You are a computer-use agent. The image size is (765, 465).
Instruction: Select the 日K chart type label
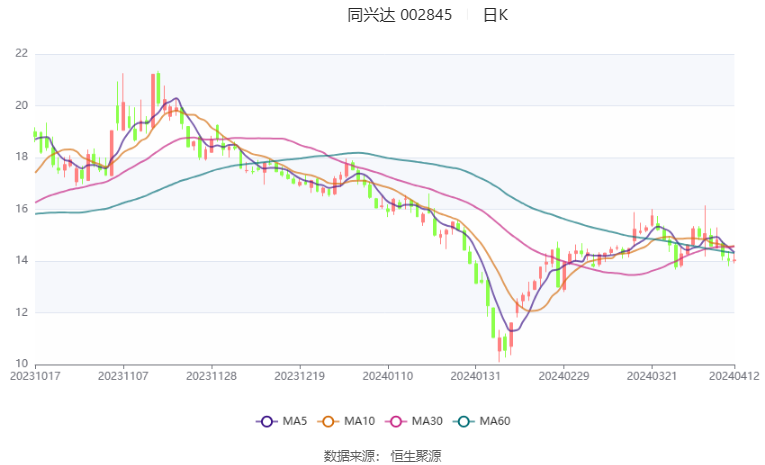(x=495, y=15)
